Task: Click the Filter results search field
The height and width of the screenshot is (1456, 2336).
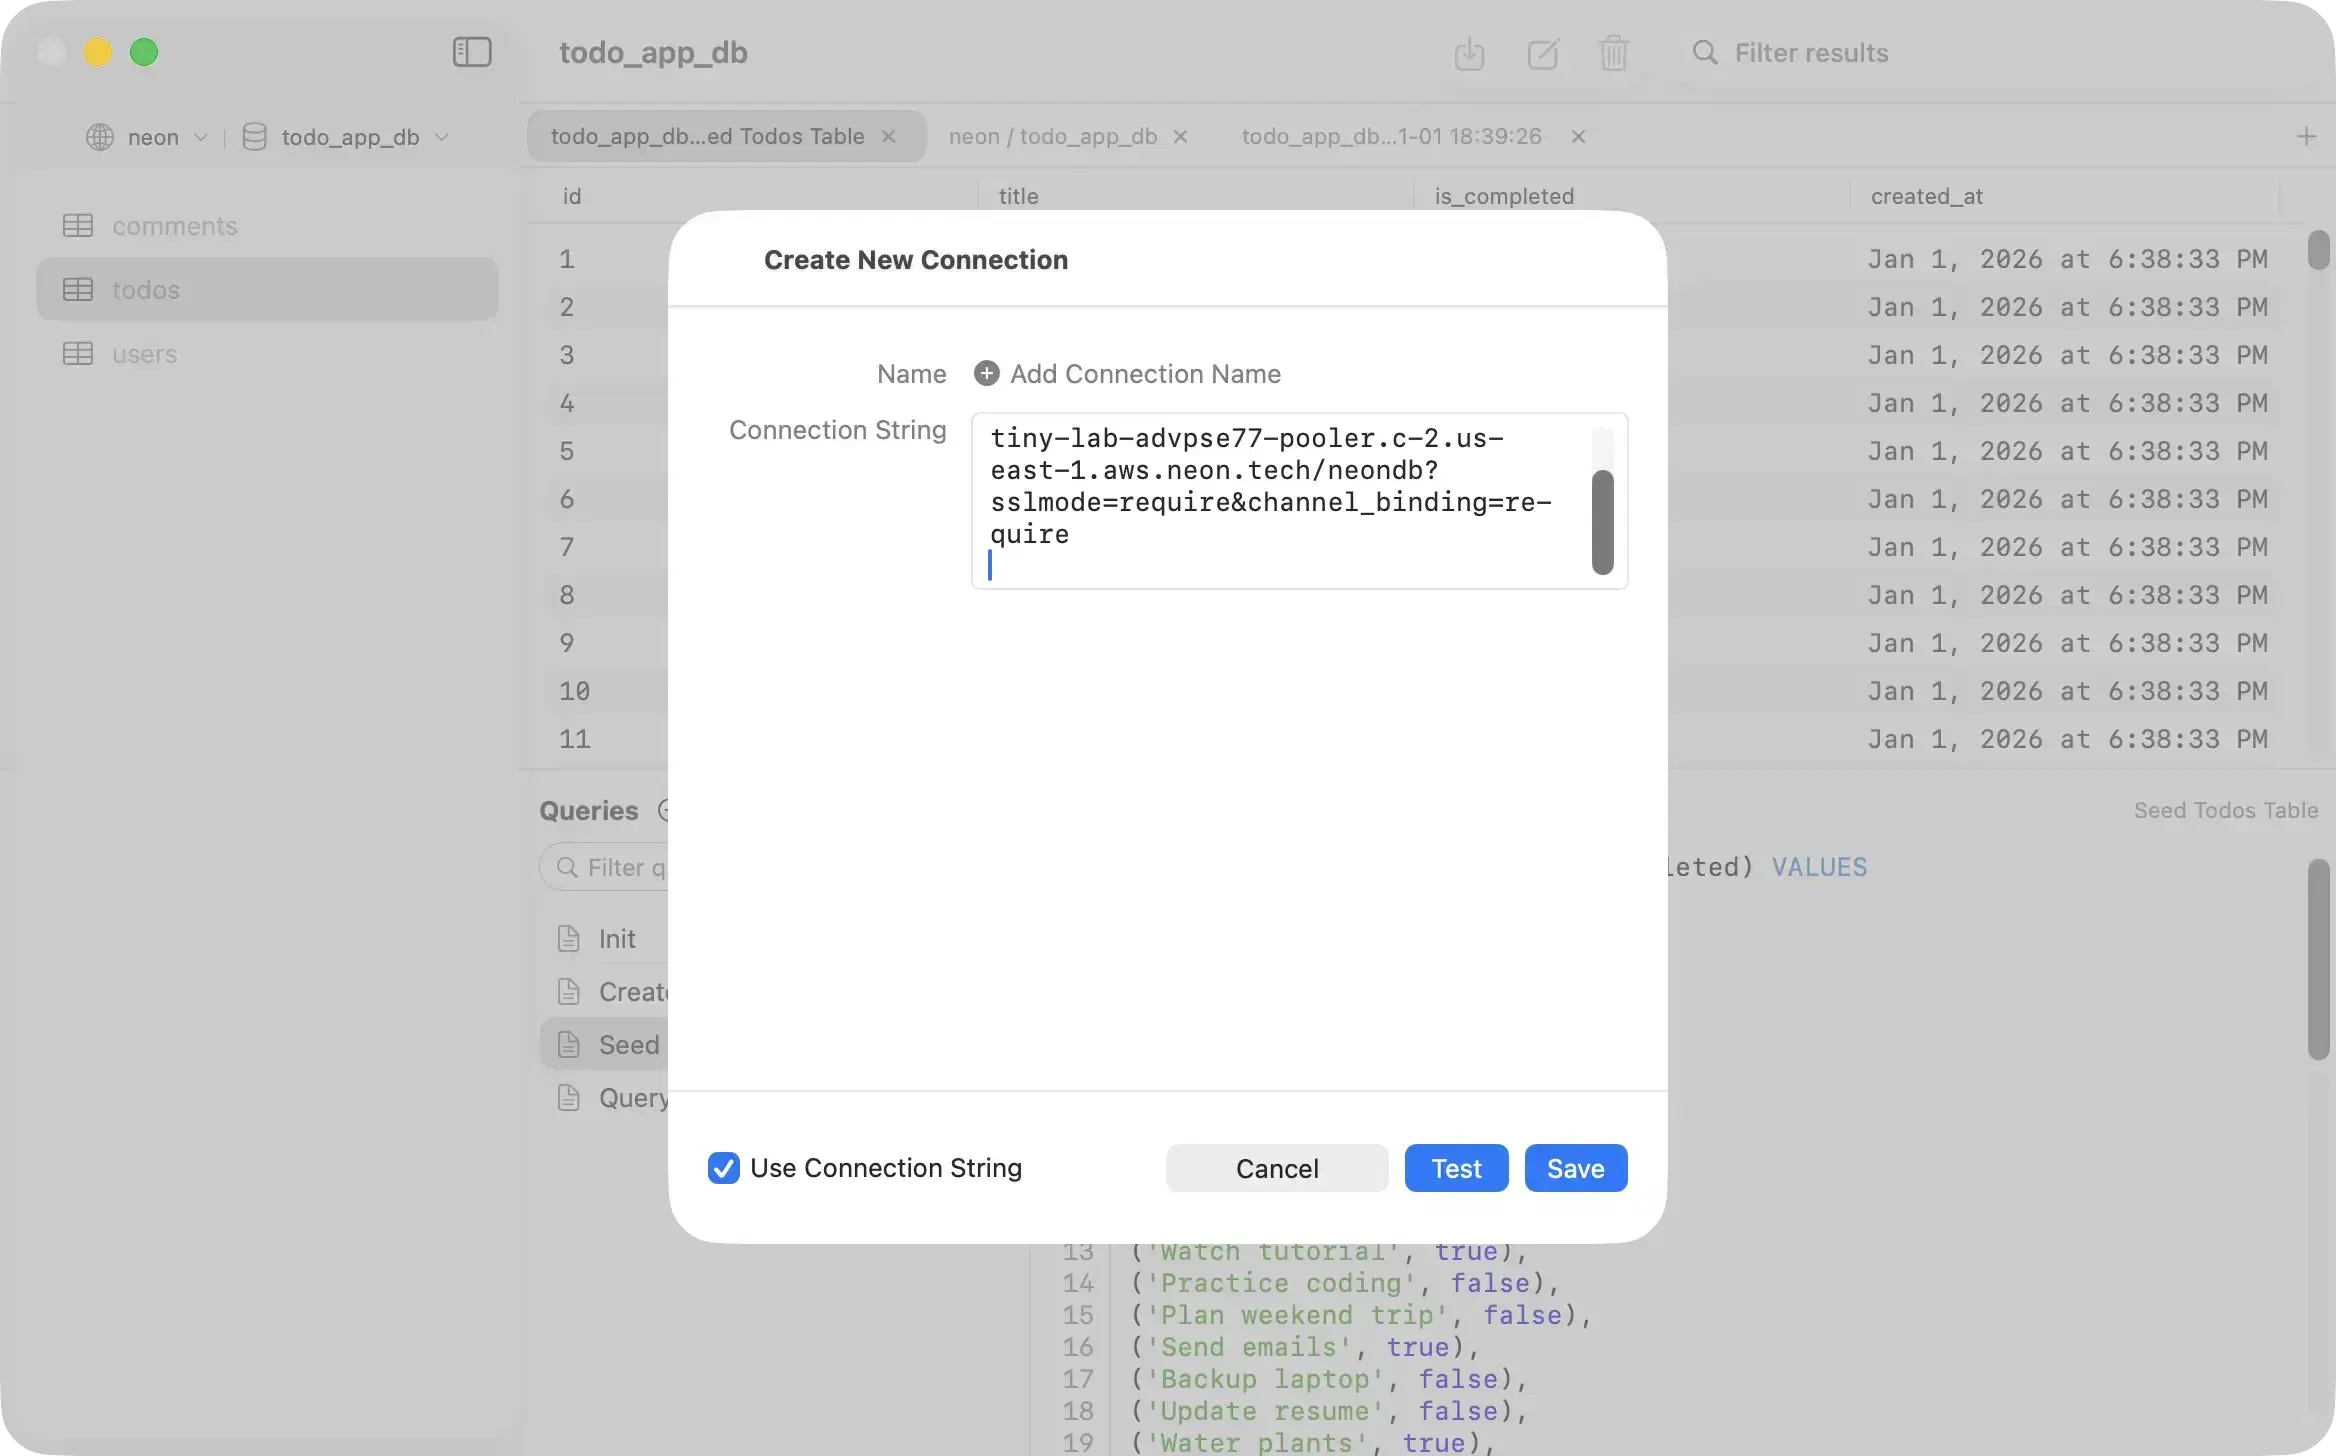Action: pyautogui.click(x=1811, y=53)
